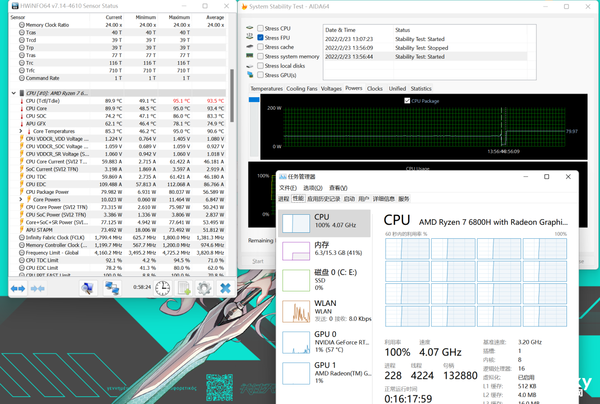The image size is (600, 404).
Task: Click the blue expand-columns arrows in HWiNFO
Action: [x=18, y=288]
